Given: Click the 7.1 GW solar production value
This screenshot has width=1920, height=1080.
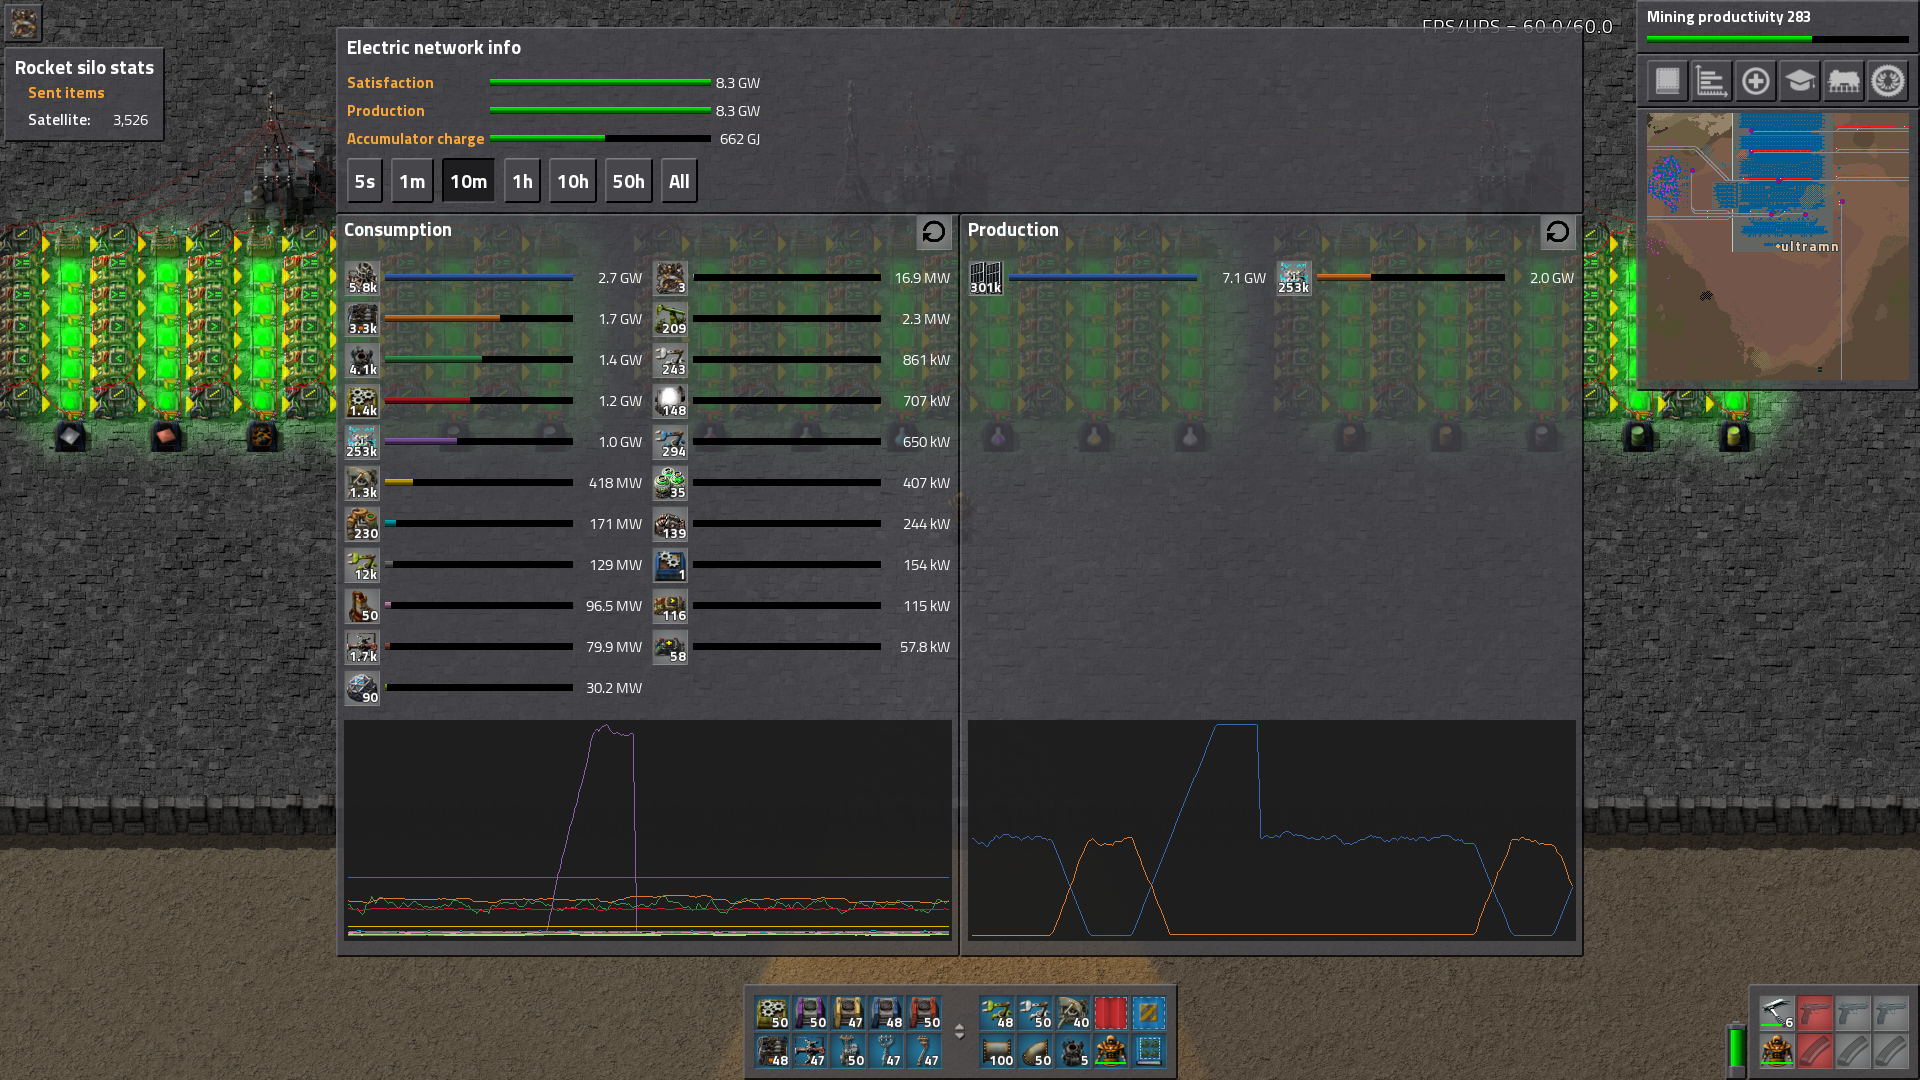Looking at the screenshot, I should tap(1244, 278).
